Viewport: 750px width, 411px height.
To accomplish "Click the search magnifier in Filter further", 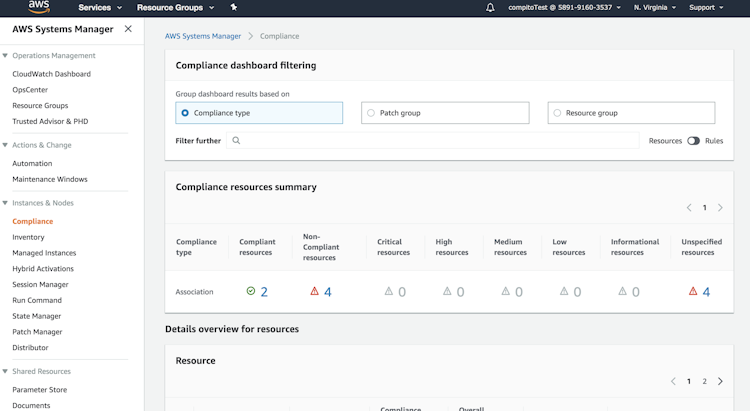I will pos(236,141).
